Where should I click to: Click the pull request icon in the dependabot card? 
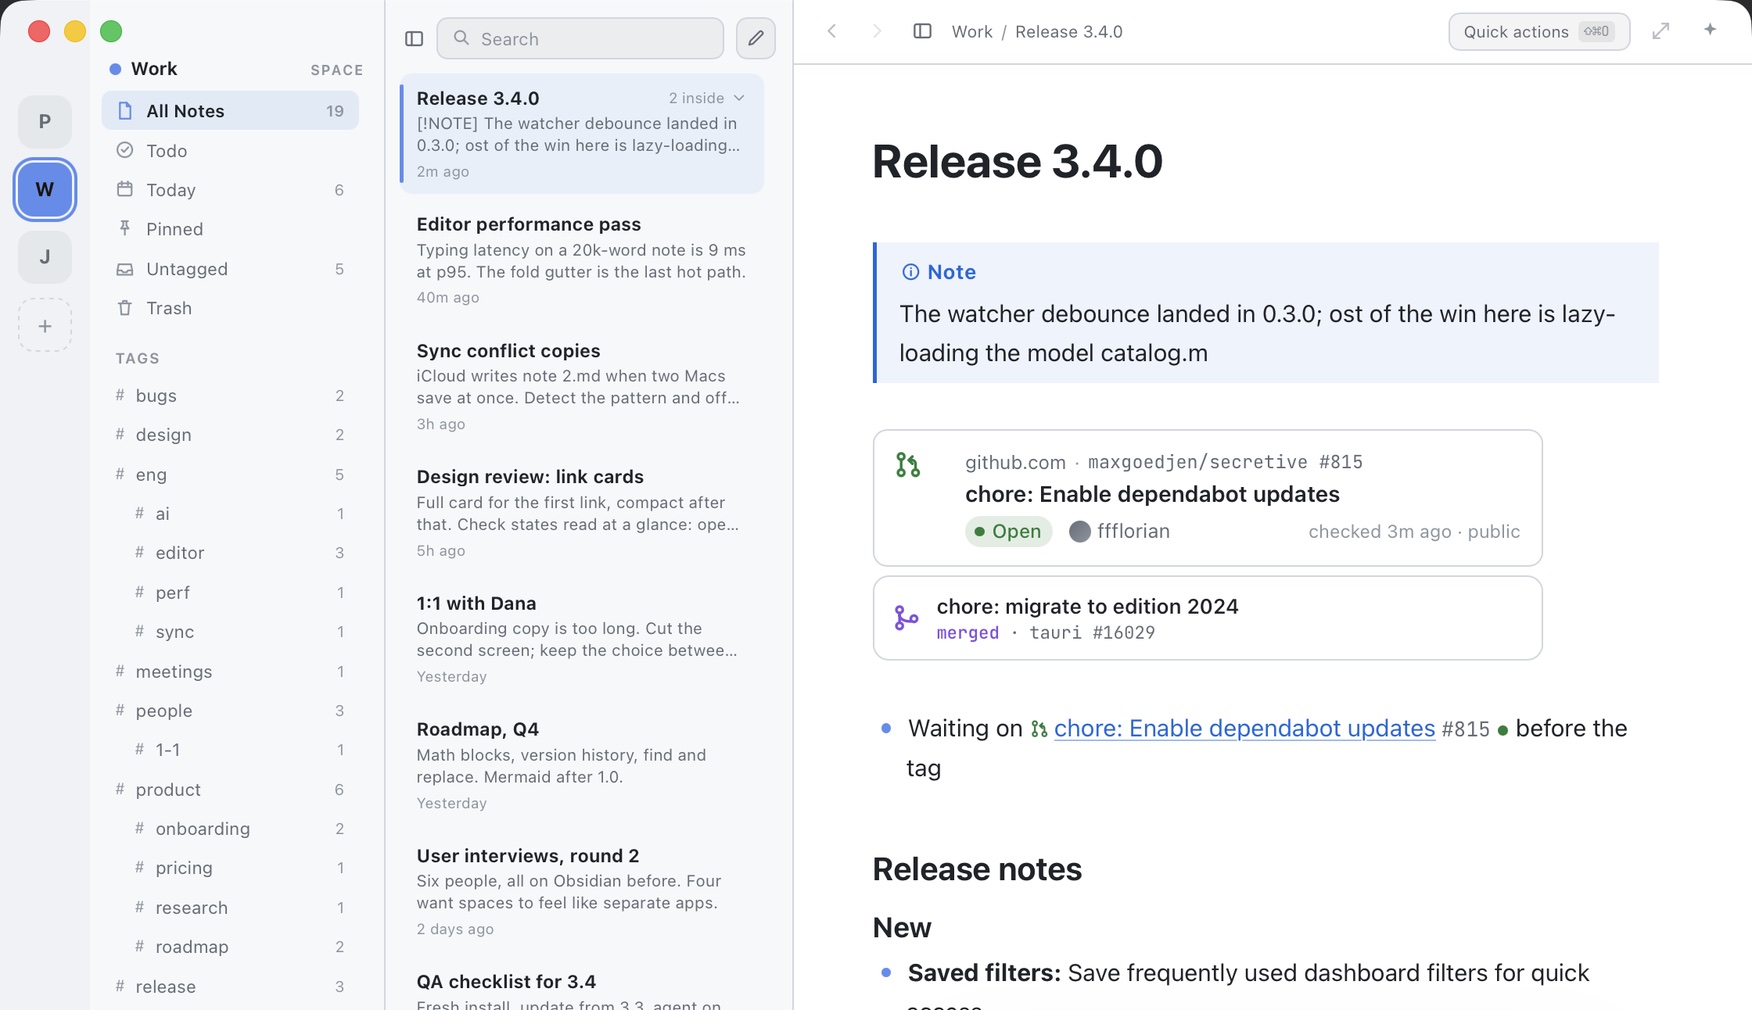(908, 465)
